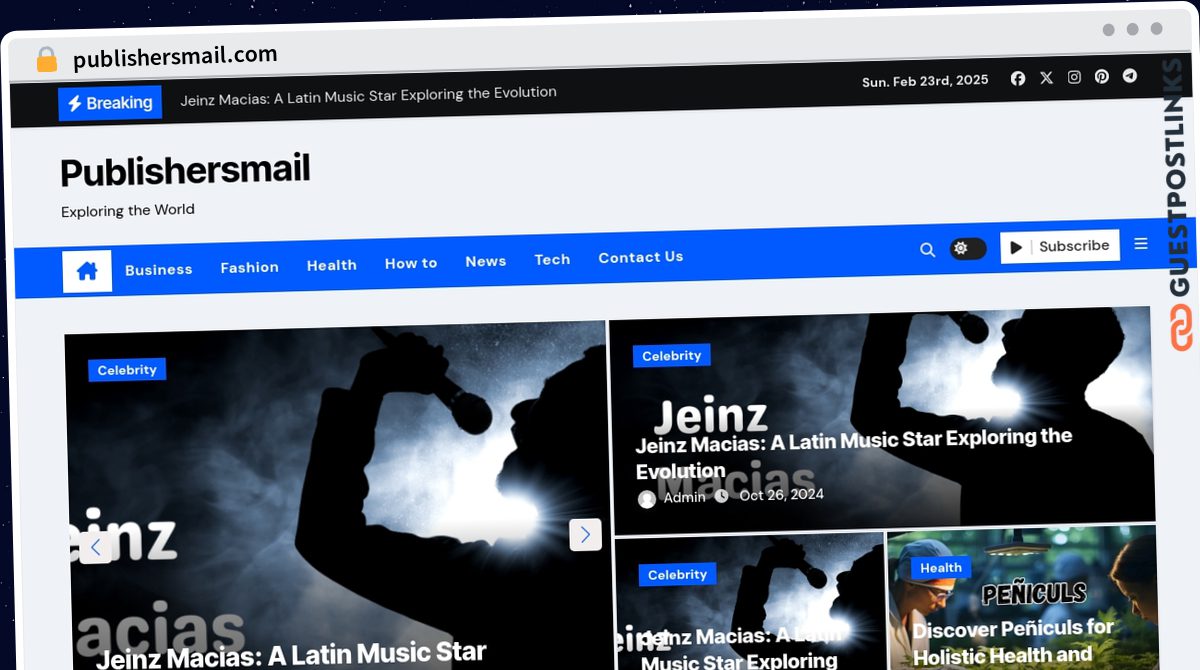Viewport: 1200px width, 670px height.
Task: Click the Exploring the World tagline
Action: point(128,211)
